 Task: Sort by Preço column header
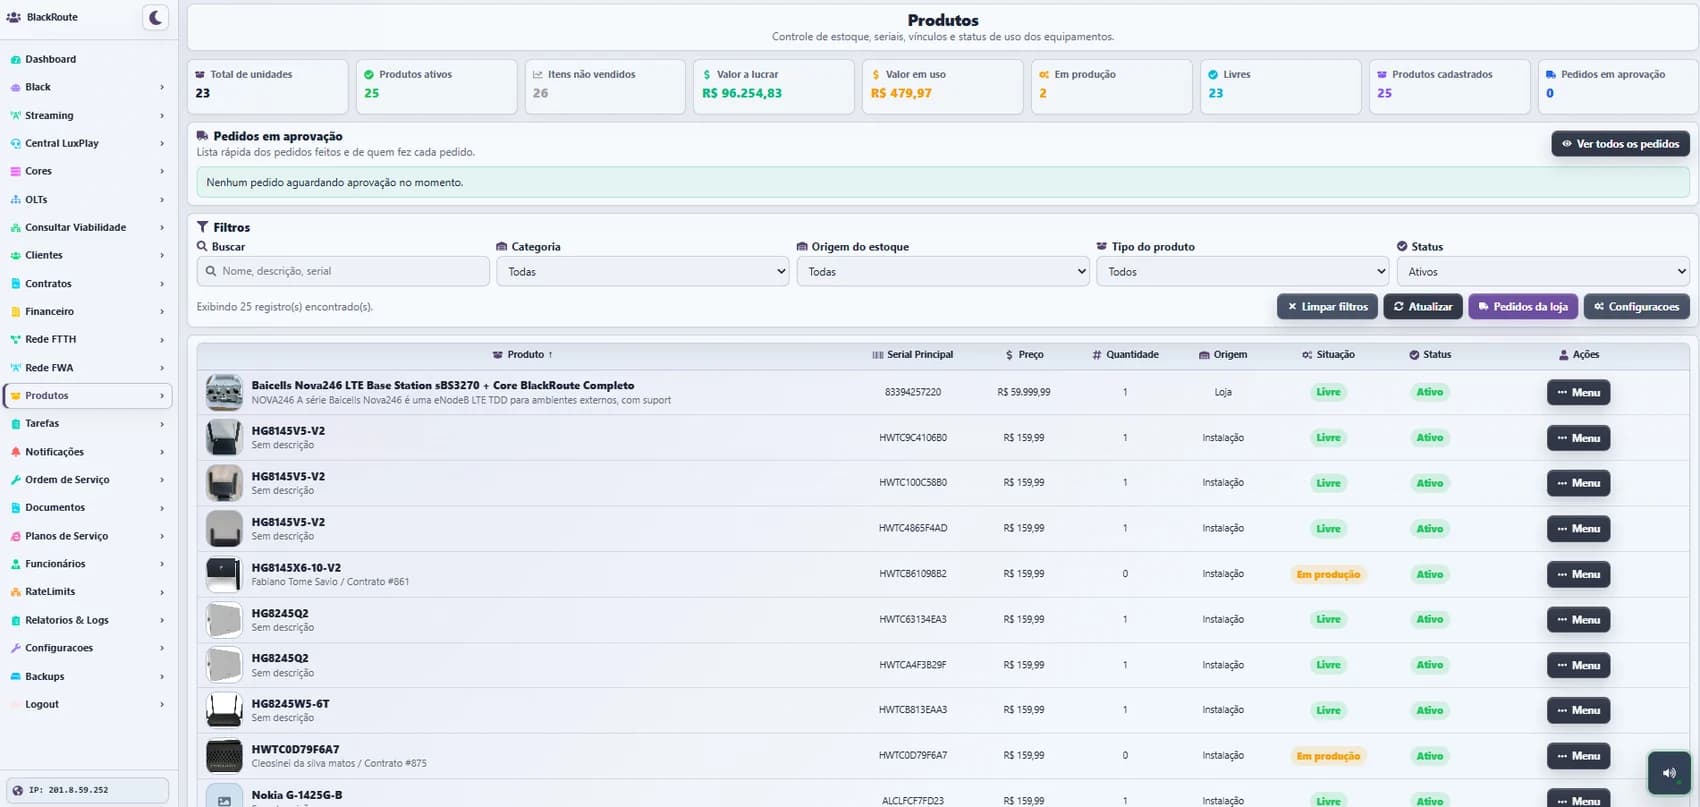pos(1024,355)
